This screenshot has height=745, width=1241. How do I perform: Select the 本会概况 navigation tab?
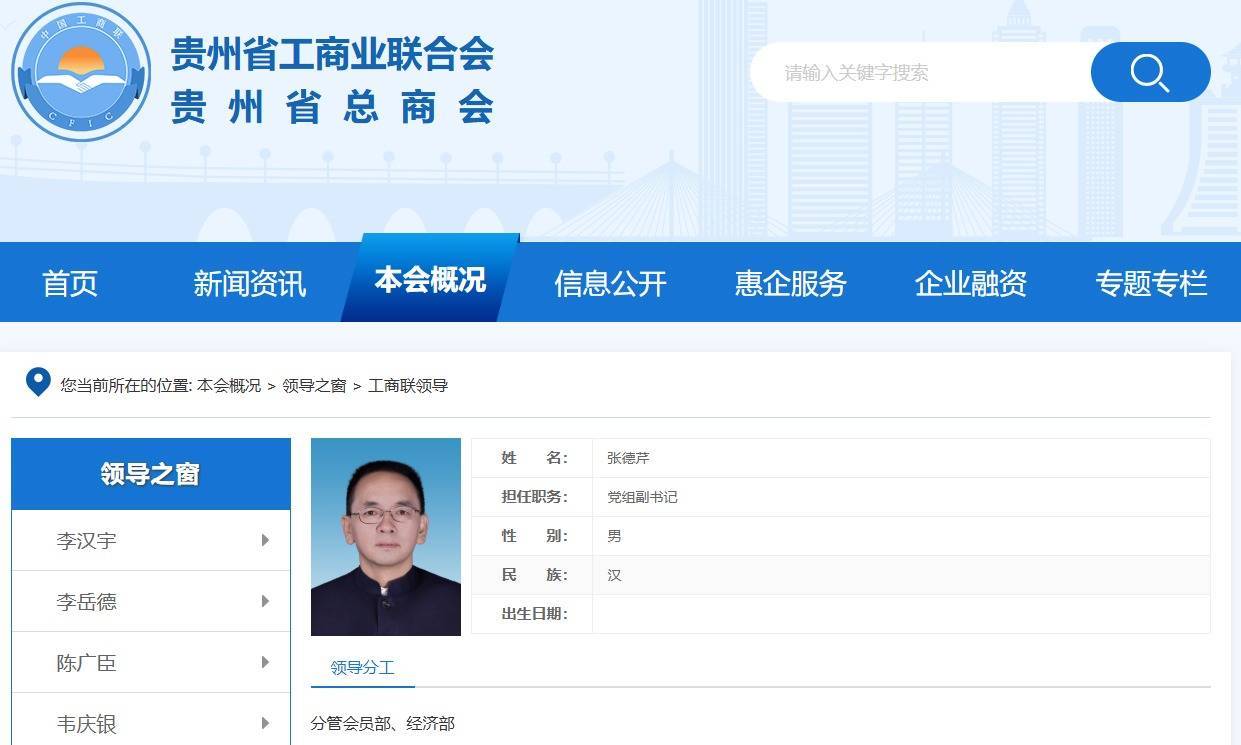[430, 280]
